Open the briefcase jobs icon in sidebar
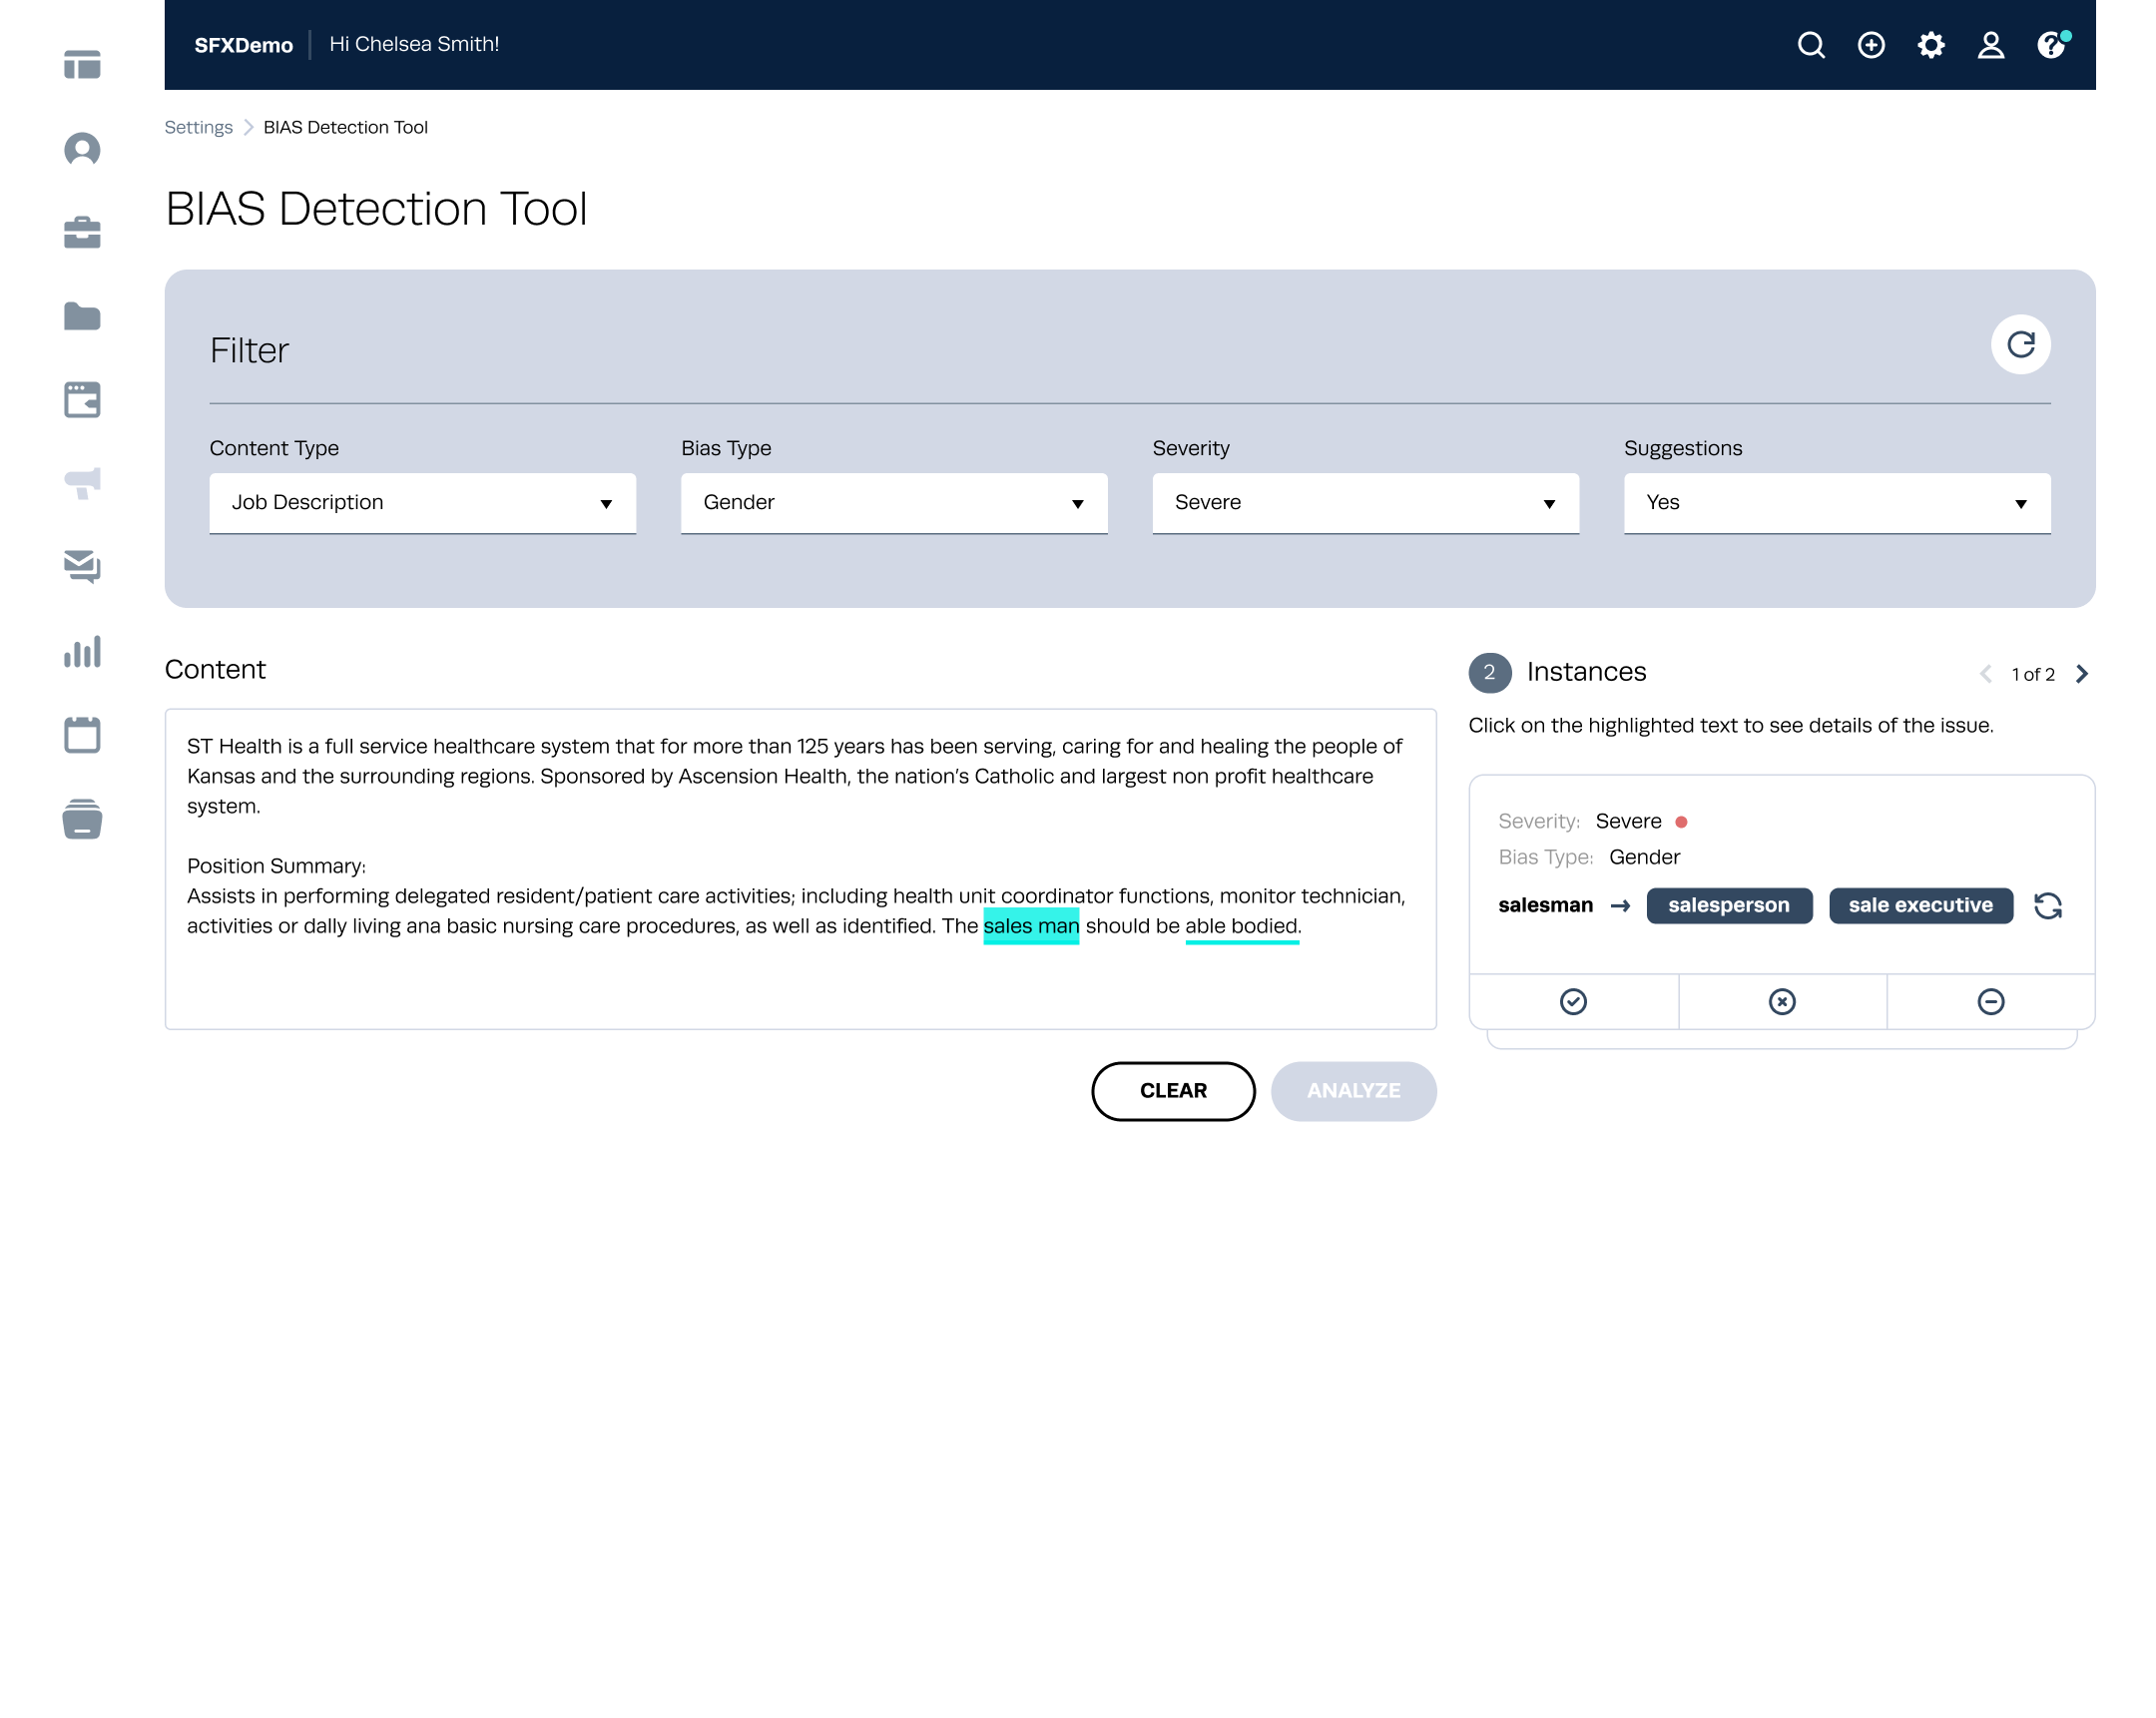2156x1718 pixels. (82, 233)
